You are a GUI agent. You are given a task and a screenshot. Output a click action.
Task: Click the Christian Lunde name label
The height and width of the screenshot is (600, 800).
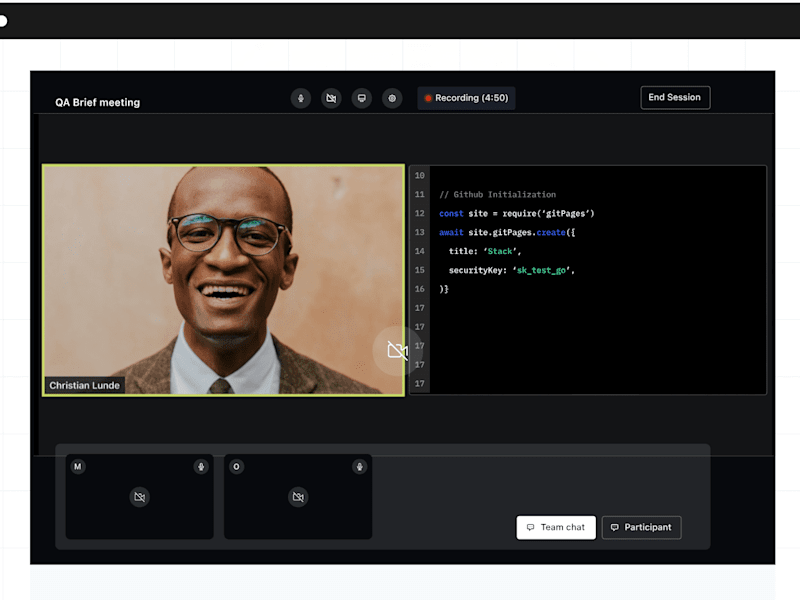click(85, 385)
